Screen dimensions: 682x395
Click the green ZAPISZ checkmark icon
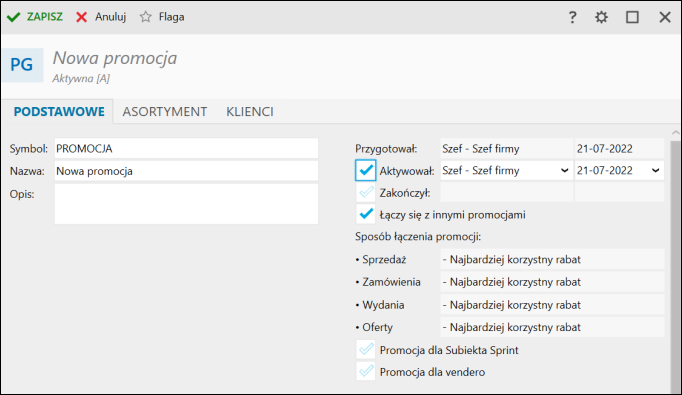(13, 17)
